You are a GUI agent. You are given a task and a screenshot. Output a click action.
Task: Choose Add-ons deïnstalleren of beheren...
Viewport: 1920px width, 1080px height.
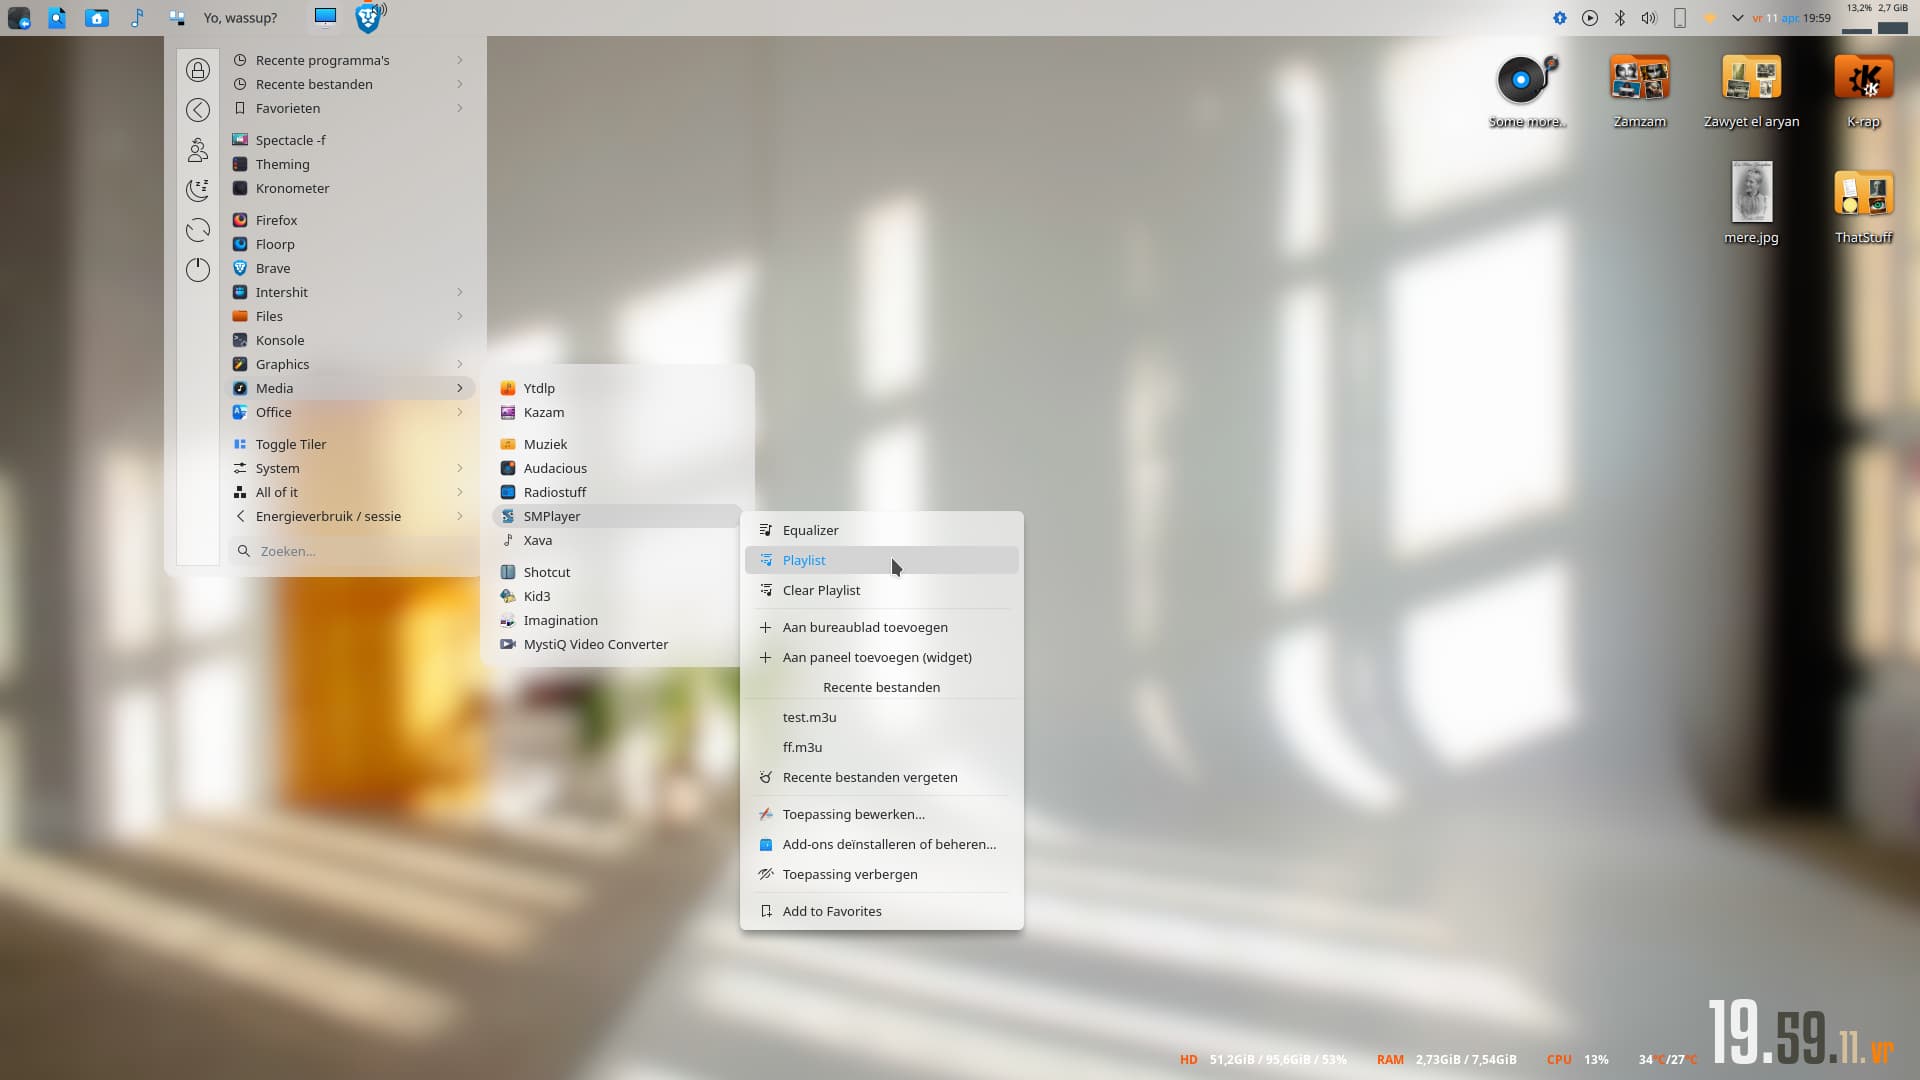pos(882,844)
